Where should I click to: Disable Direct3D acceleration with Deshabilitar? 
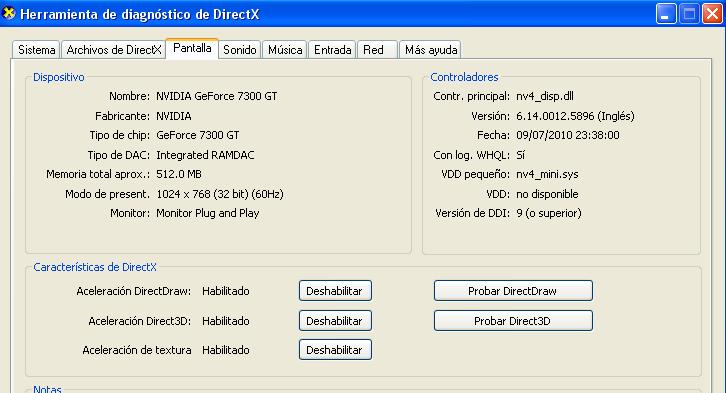pos(335,321)
